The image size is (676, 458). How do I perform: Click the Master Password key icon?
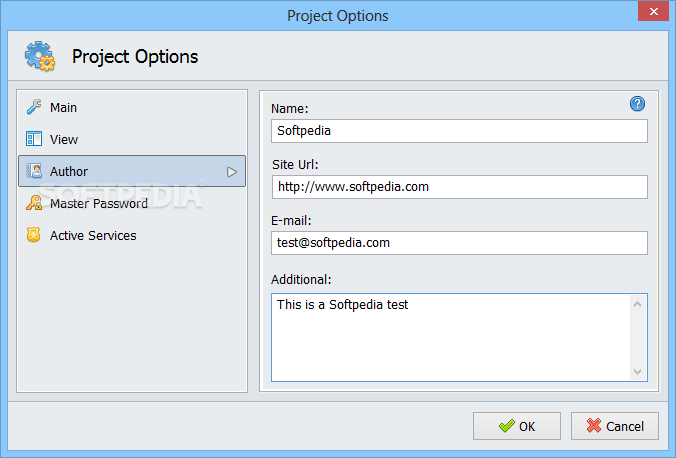pyautogui.click(x=34, y=203)
